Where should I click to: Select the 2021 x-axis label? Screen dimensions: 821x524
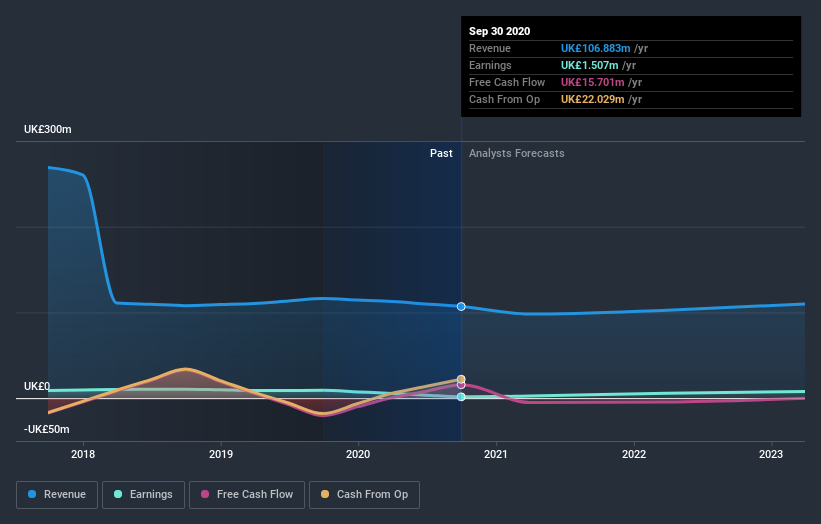click(496, 454)
